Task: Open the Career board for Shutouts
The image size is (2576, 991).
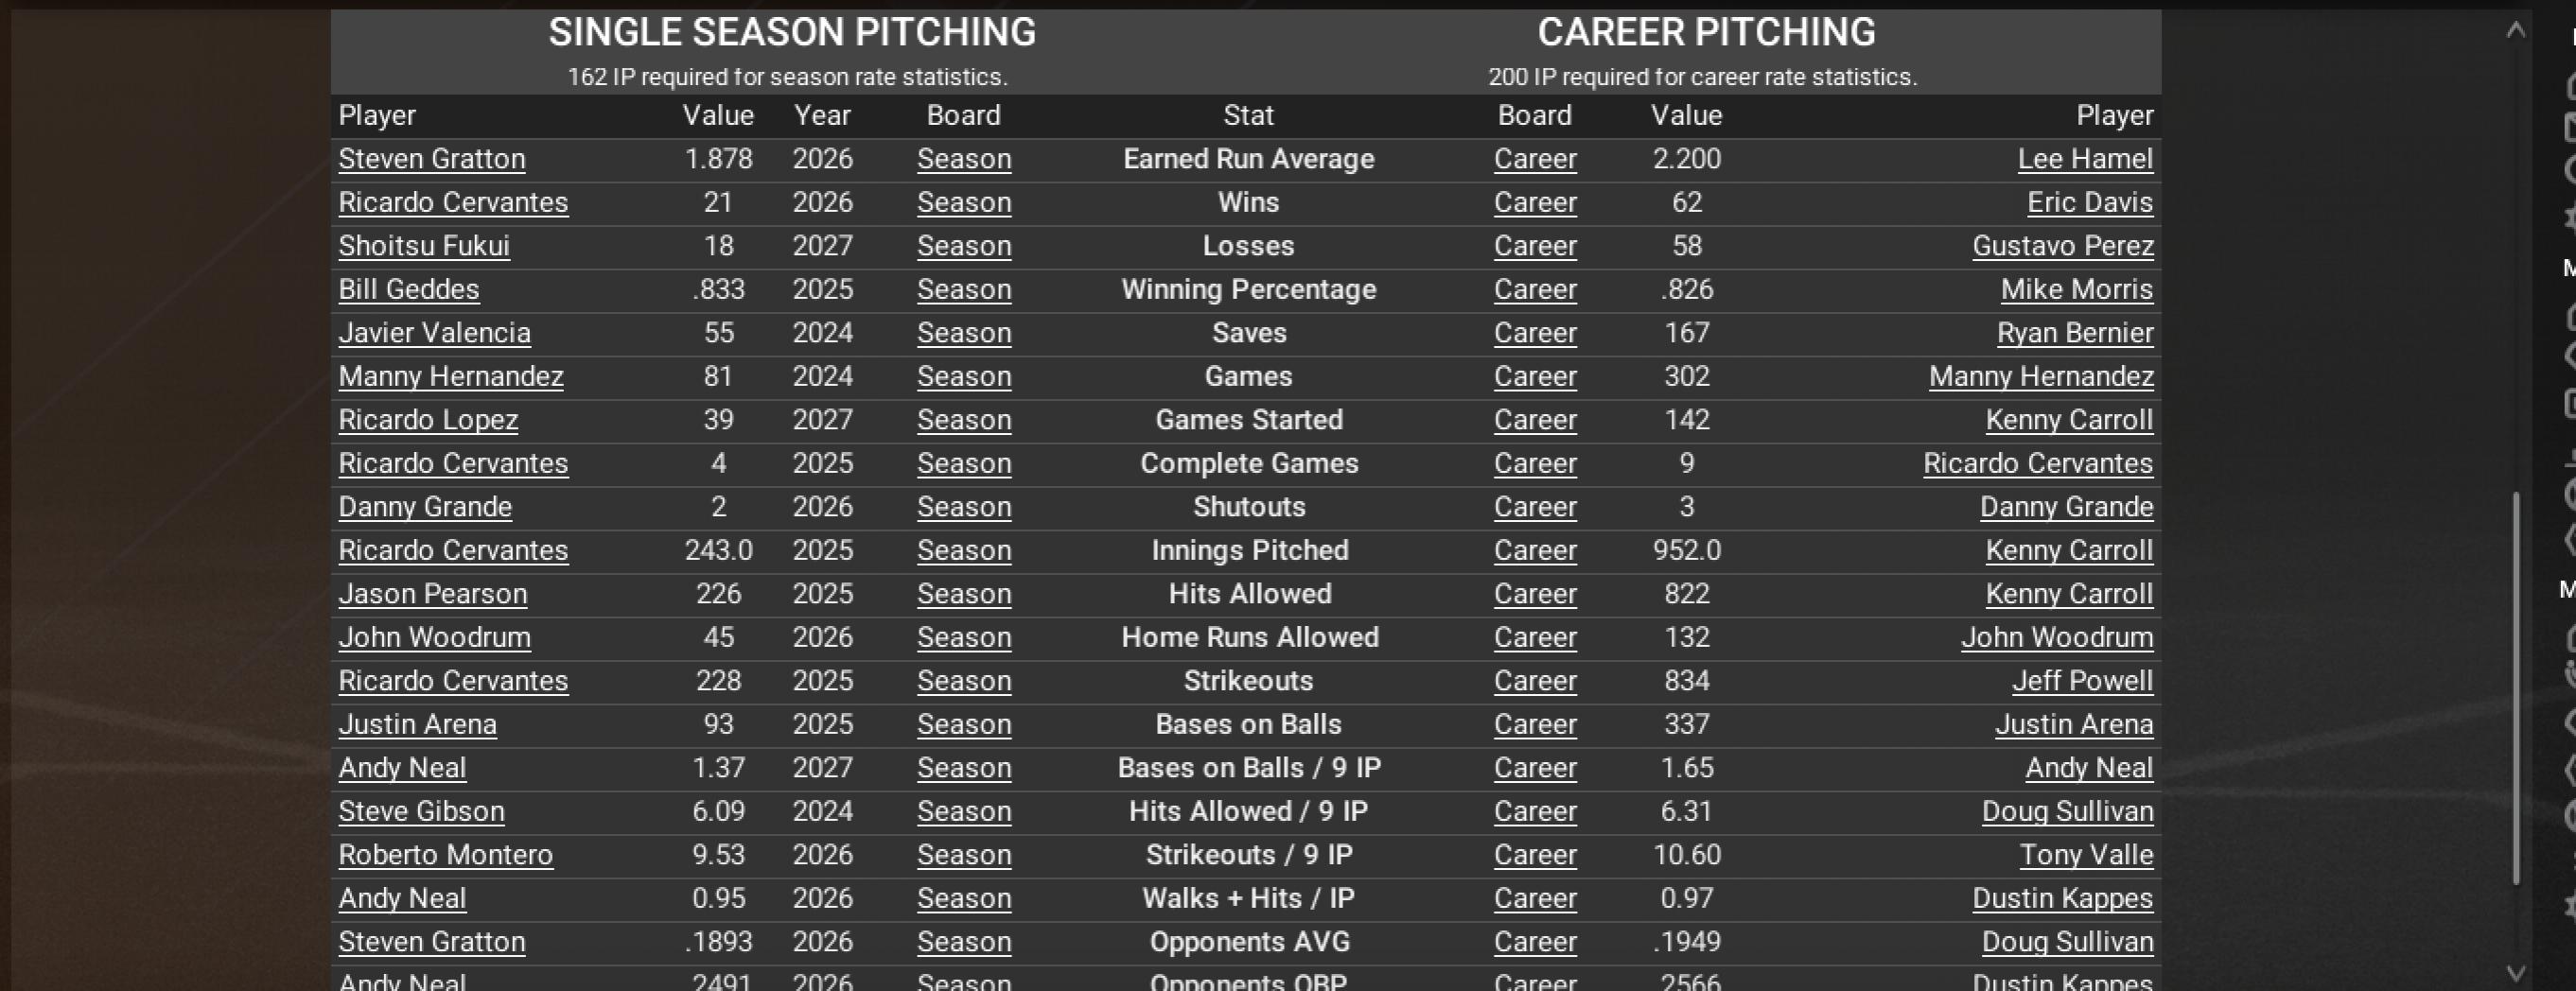Action: tap(1535, 507)
